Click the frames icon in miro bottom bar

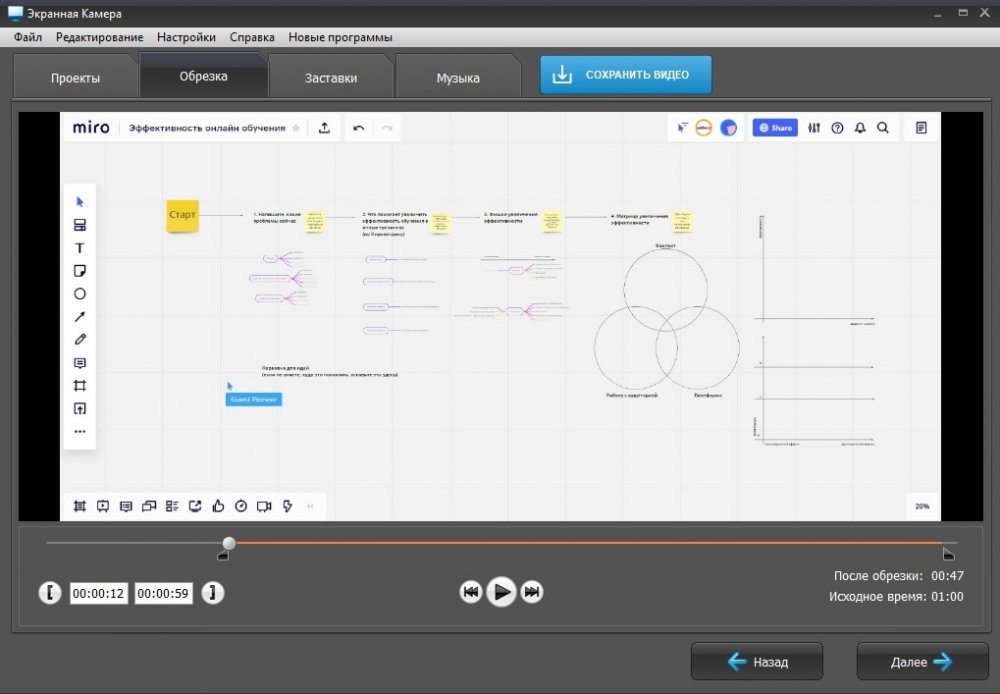pyautogui.click(x=80, y=506)
